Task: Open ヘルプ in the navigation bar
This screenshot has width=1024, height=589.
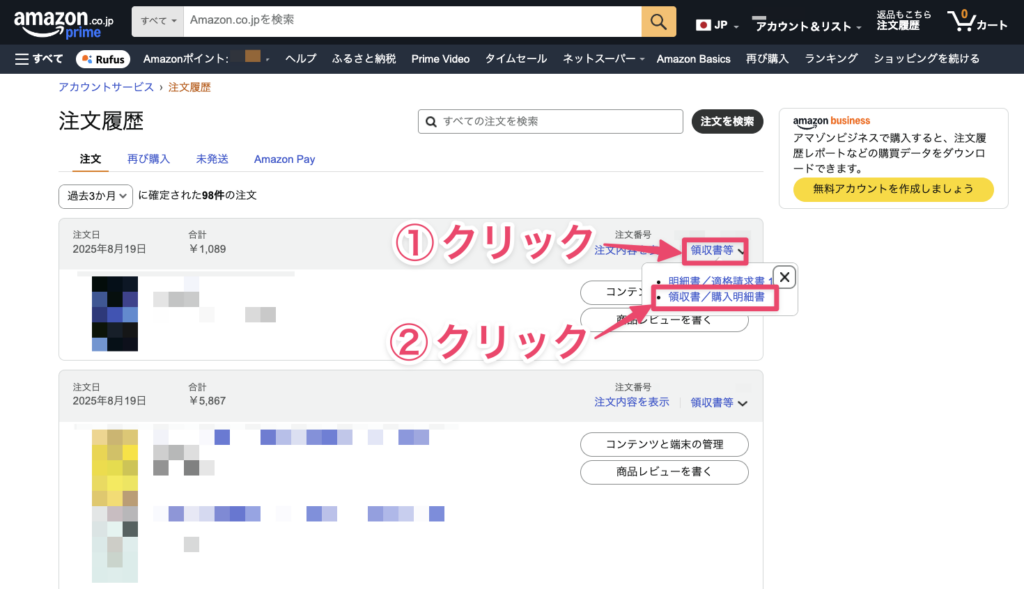Action: (x=300, y=59)
